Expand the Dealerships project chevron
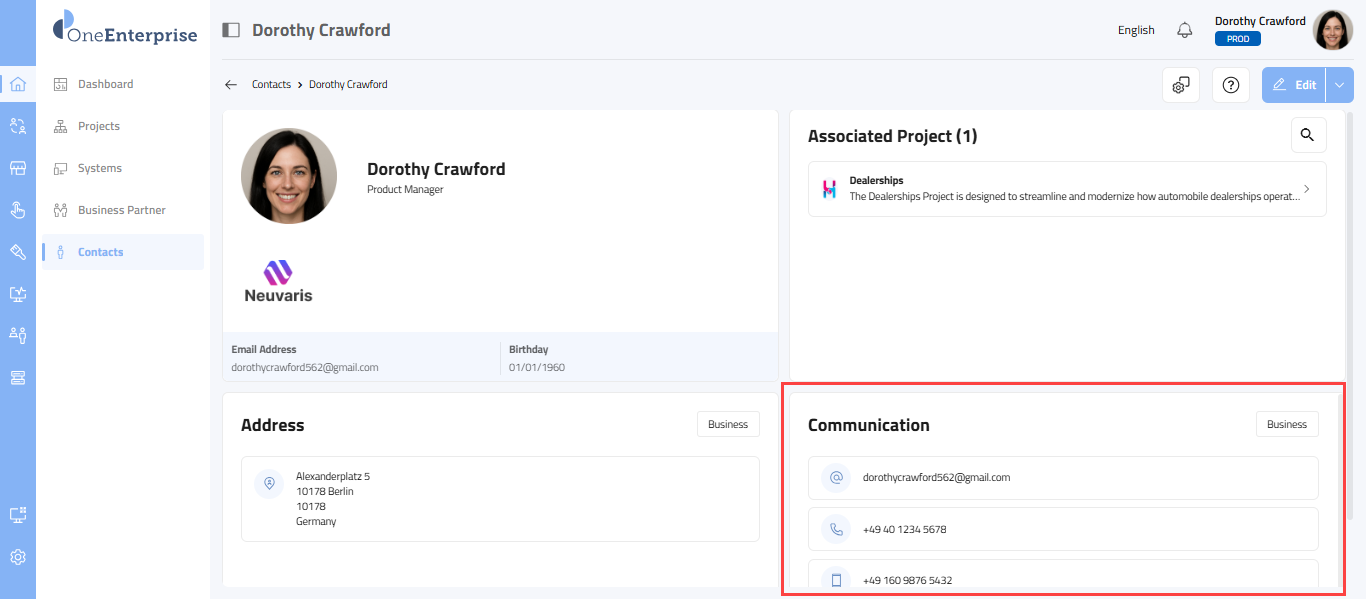The image size is (1366, 599). tap(1307, 189)
